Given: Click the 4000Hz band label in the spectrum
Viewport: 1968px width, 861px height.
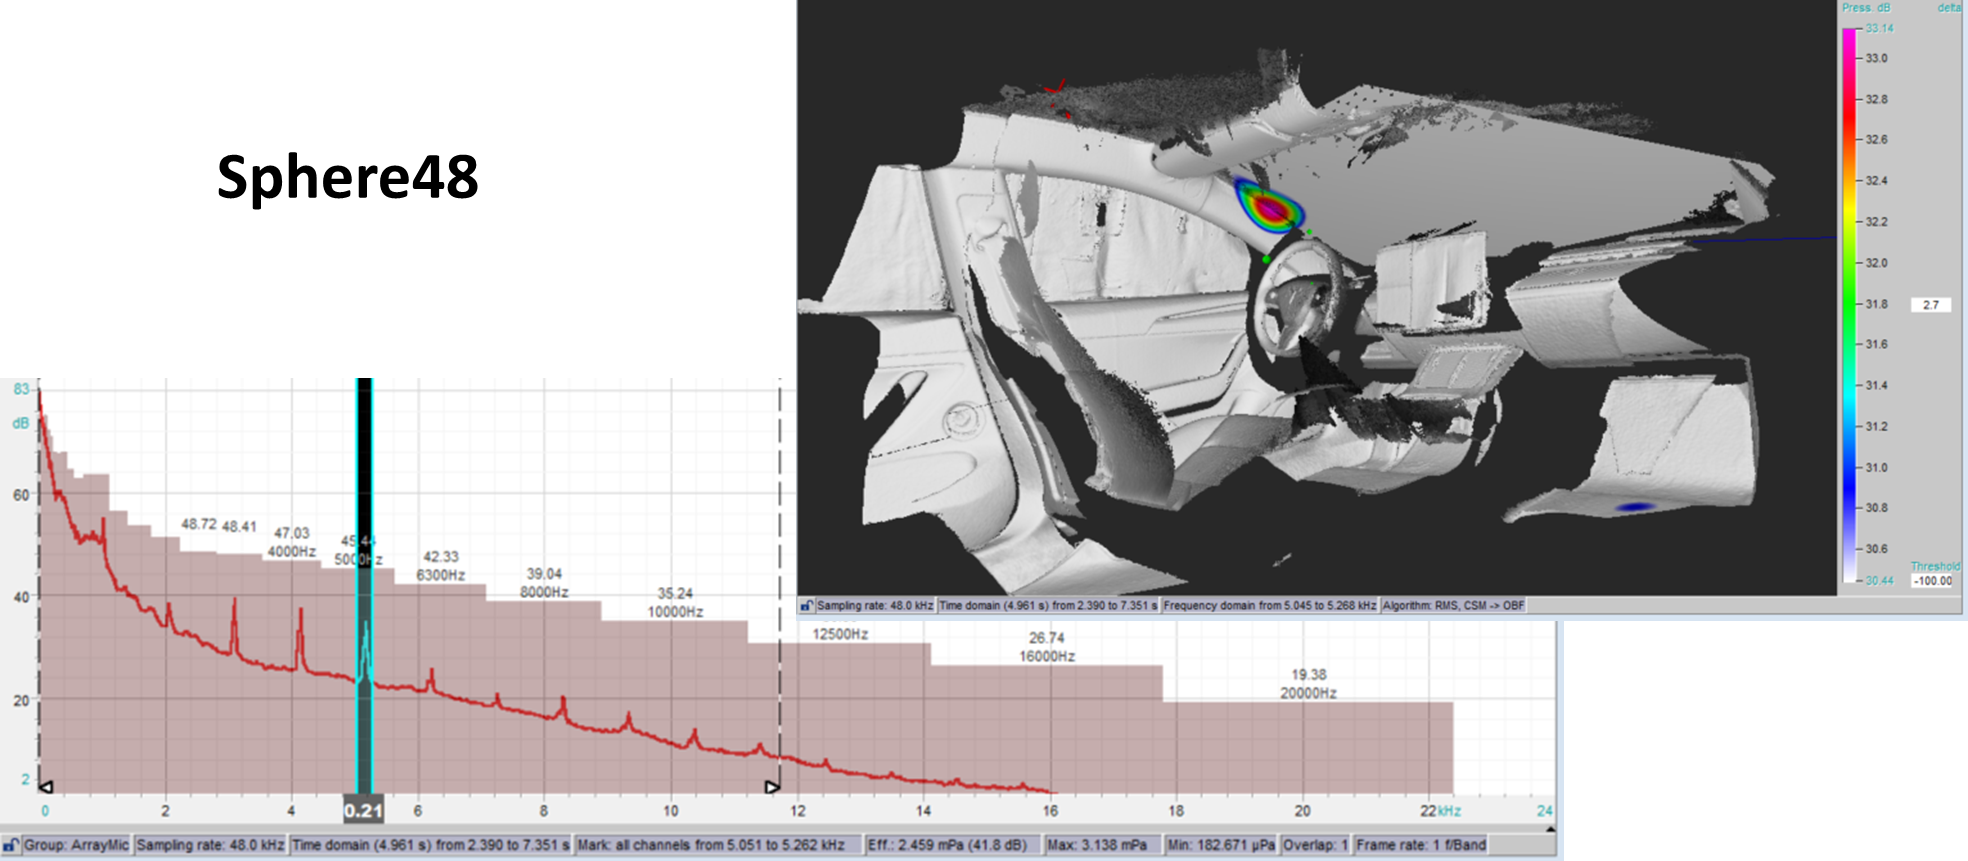Looking at the screenshot, I should (x=291, y=552).
